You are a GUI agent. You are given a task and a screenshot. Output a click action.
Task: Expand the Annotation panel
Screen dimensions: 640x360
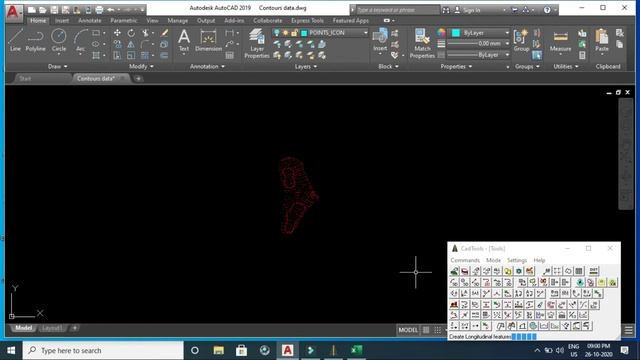[x=207, y=66]
